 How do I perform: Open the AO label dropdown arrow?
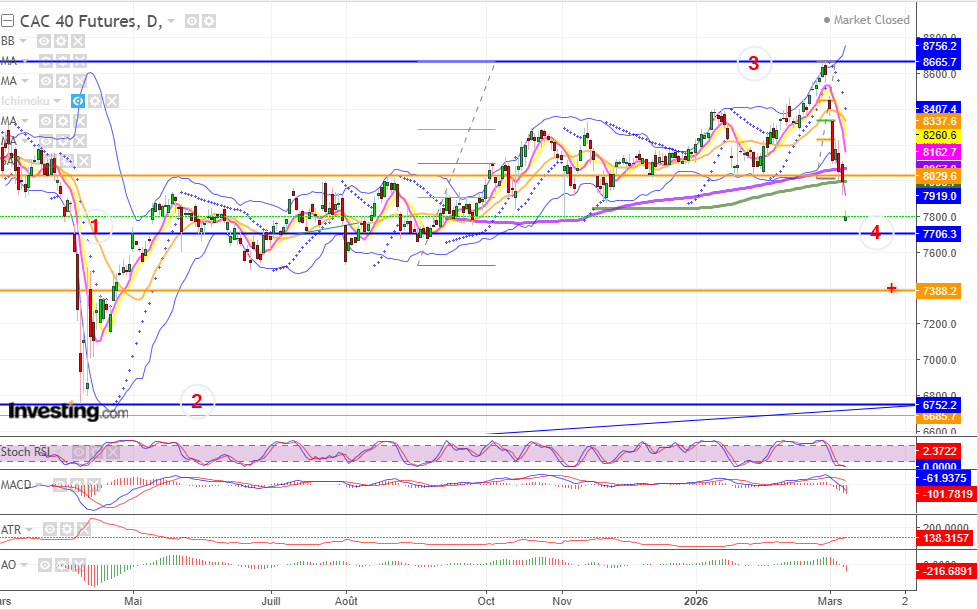pos(24,565)
